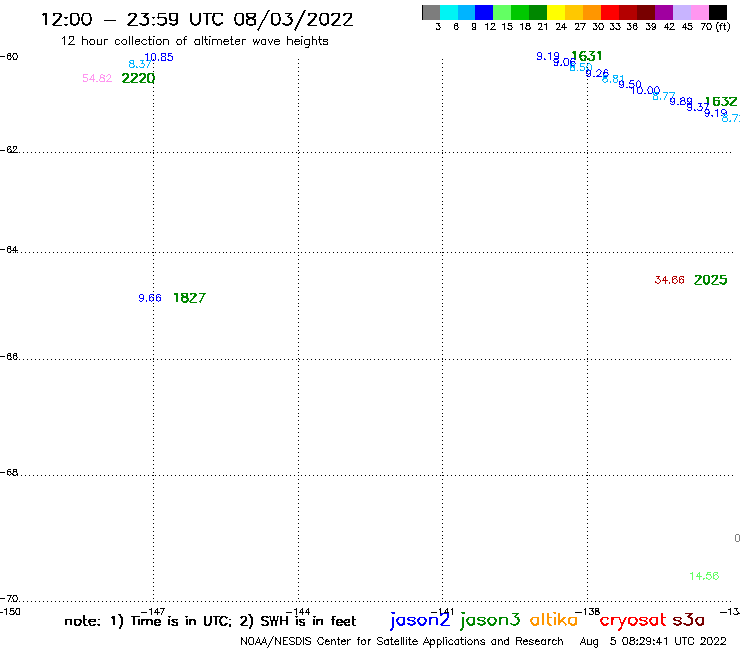Click the timestamp 'Aug 5 08:29:41 UTC 2022'

tap(653, 641)
